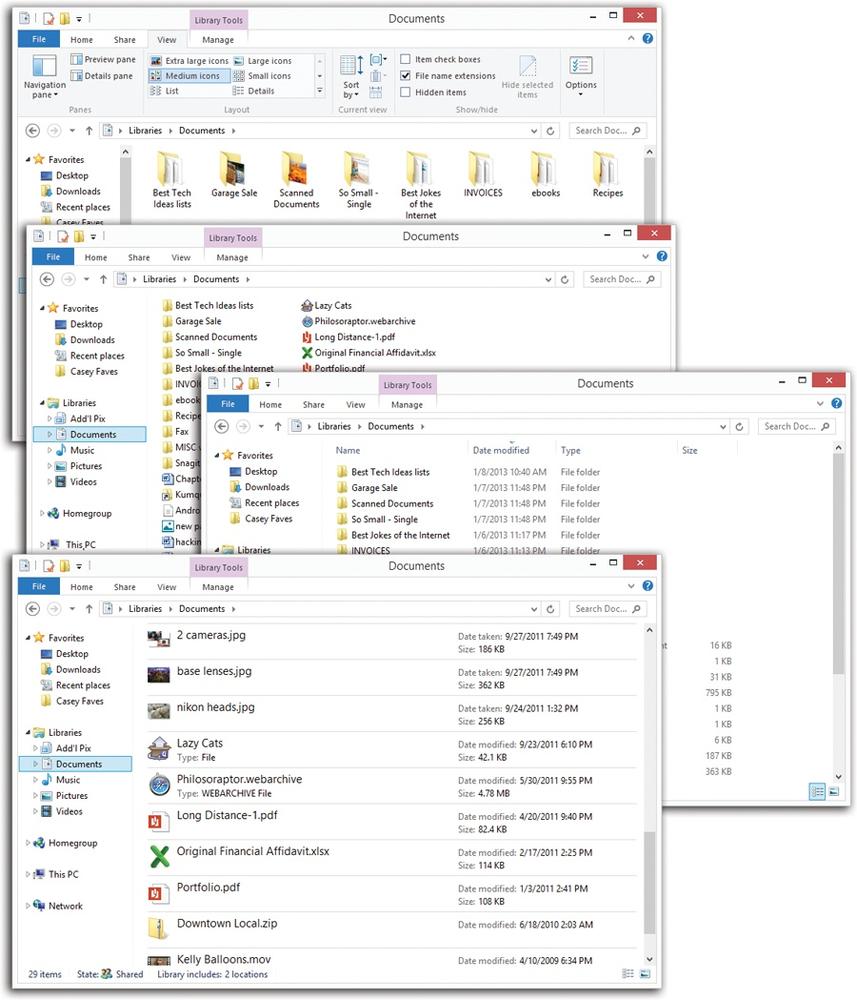Go back in the second window
857x1000 pixels.
47,279
